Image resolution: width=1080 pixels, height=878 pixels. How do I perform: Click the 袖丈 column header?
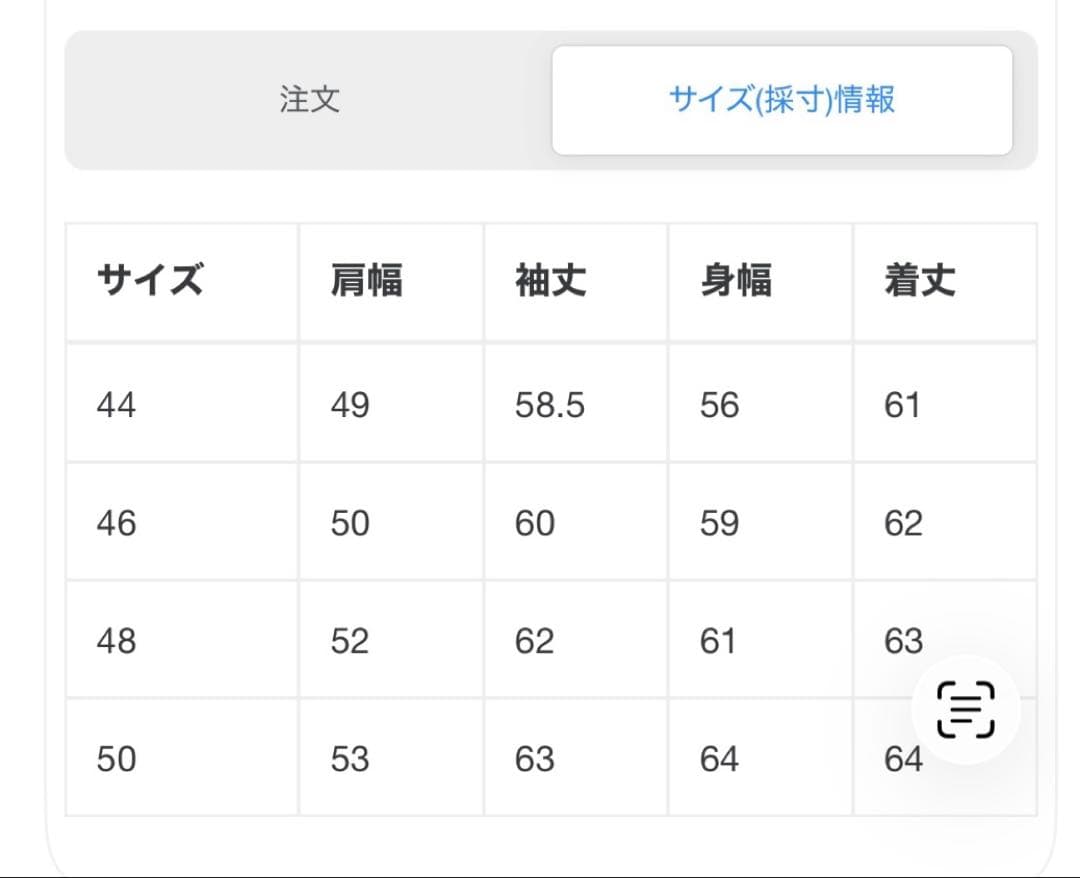click(551, 281)
